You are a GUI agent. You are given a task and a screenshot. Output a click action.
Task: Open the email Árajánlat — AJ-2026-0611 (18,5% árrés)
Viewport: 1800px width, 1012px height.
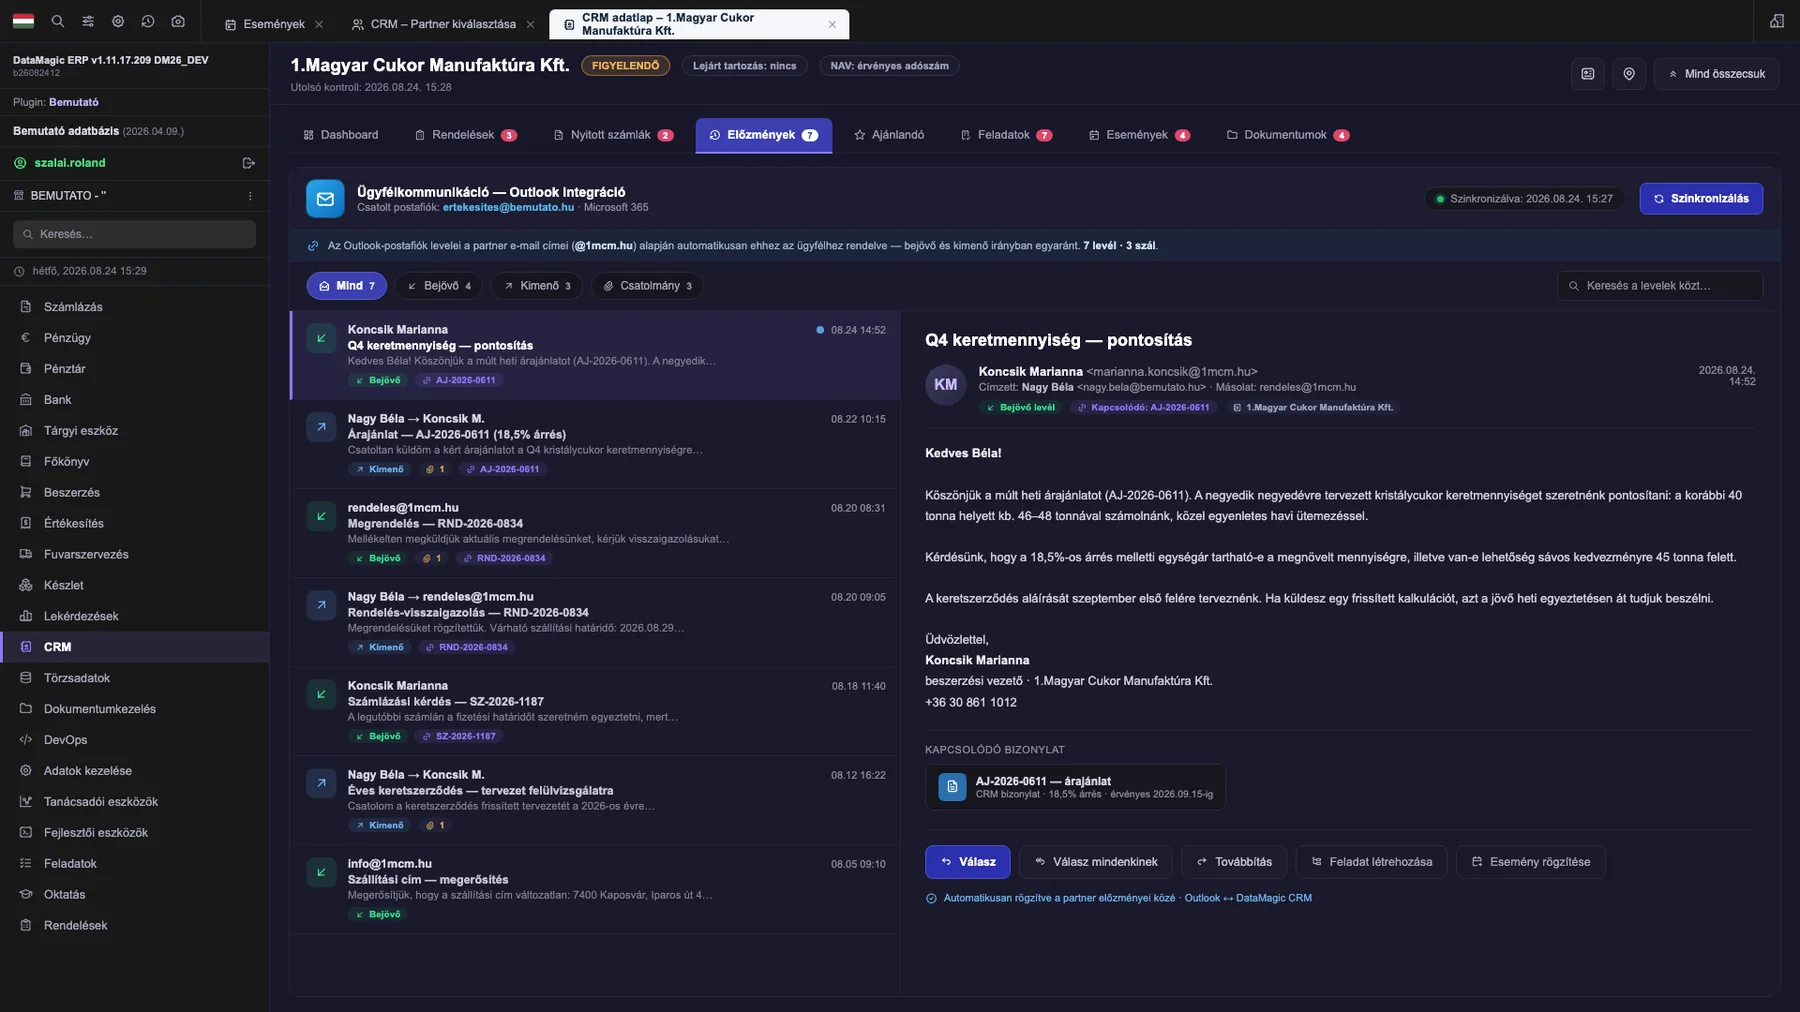click(595, 444)
